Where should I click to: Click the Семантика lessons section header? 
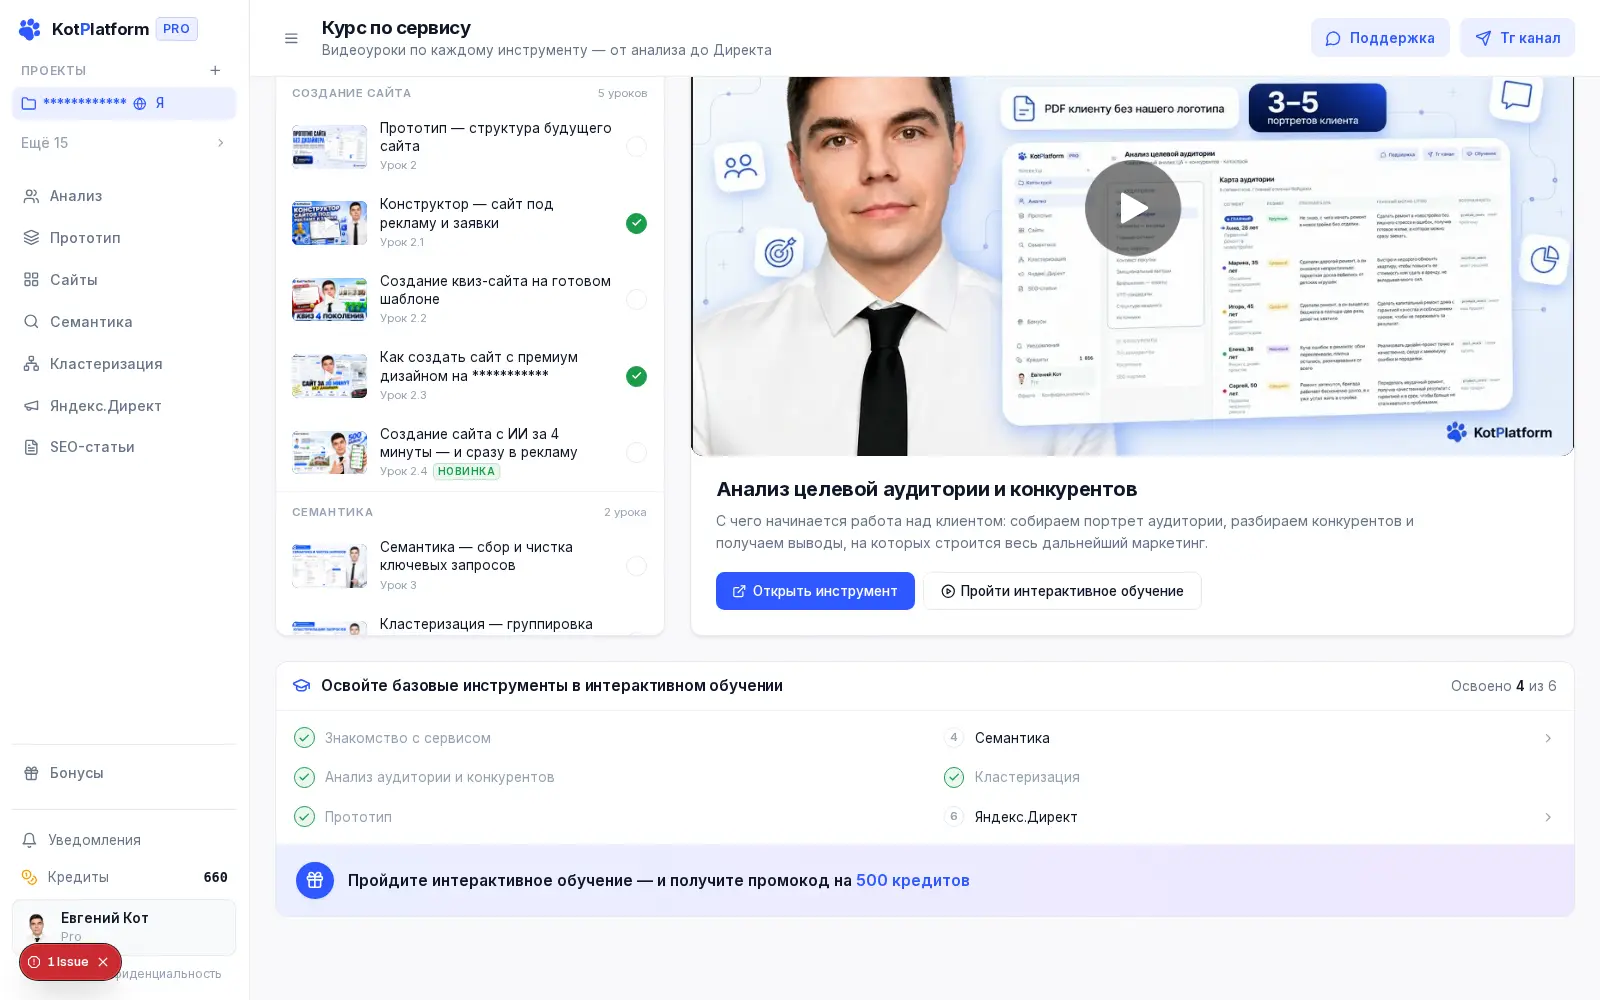pos(332,512)
